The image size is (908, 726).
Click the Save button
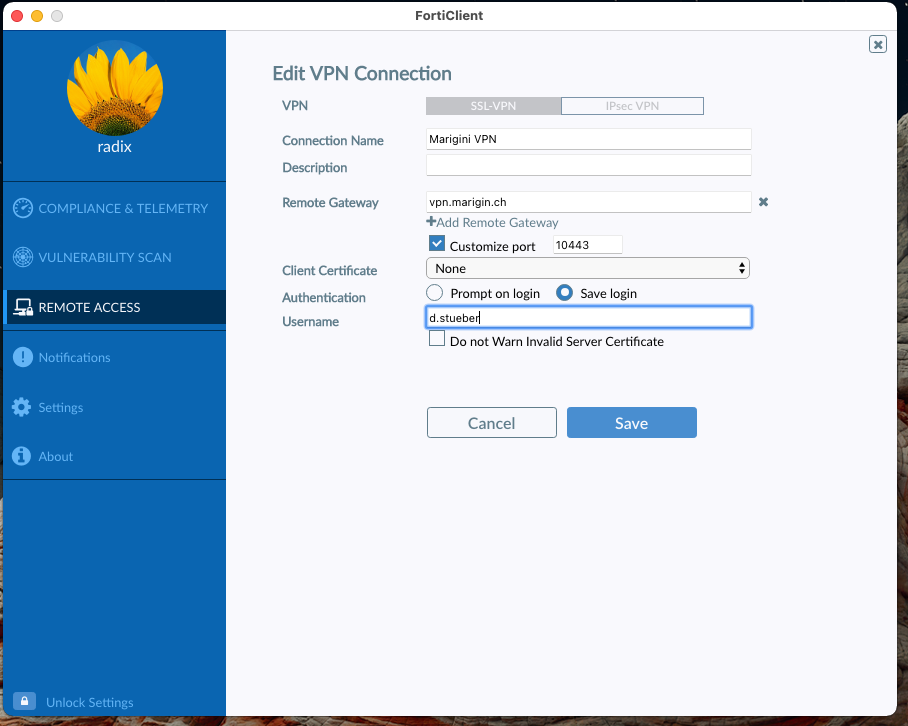tap(631, 422)
